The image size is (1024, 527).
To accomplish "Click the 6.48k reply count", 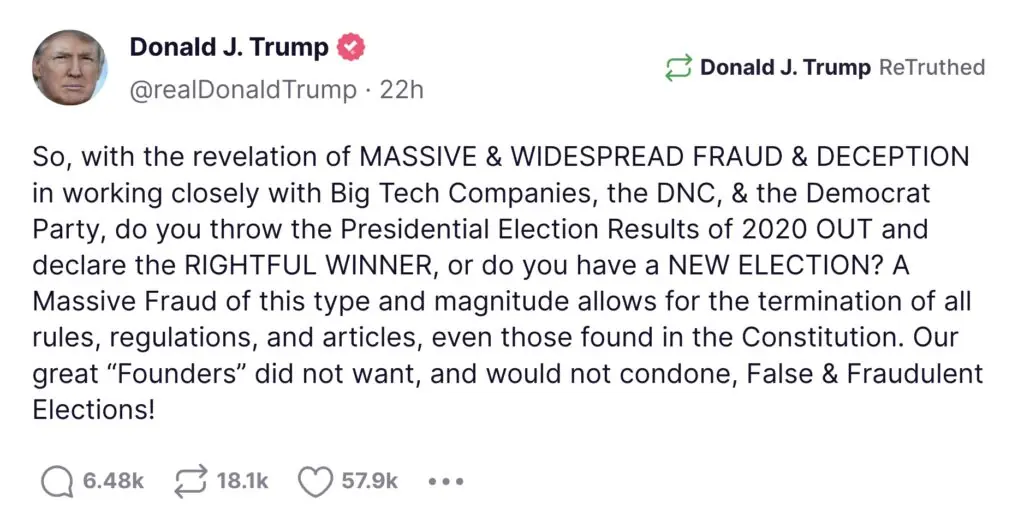I will 113,481.
